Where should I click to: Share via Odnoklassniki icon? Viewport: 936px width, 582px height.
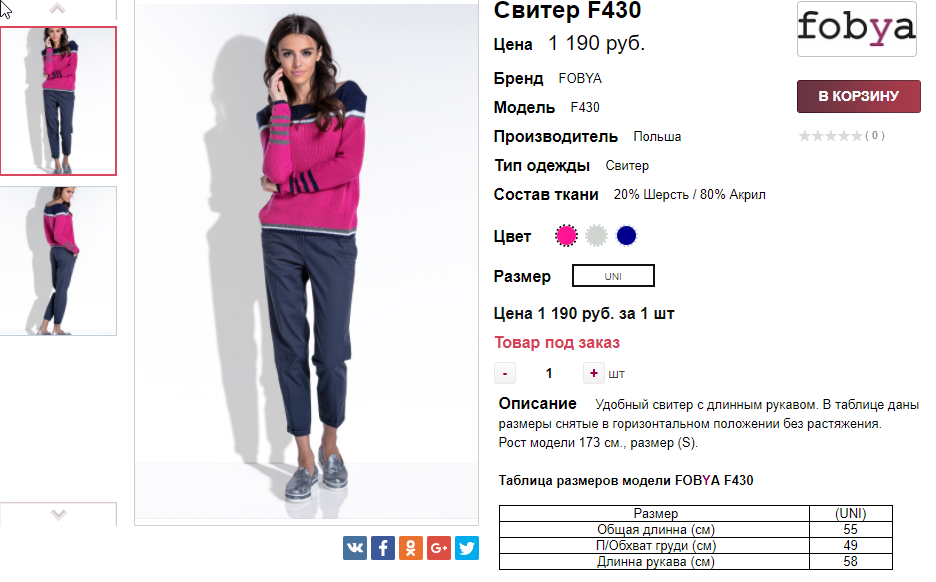411,548
